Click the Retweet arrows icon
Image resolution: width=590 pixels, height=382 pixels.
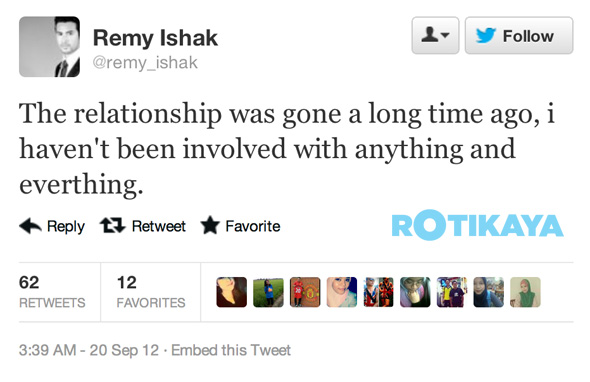coord(113,225)
